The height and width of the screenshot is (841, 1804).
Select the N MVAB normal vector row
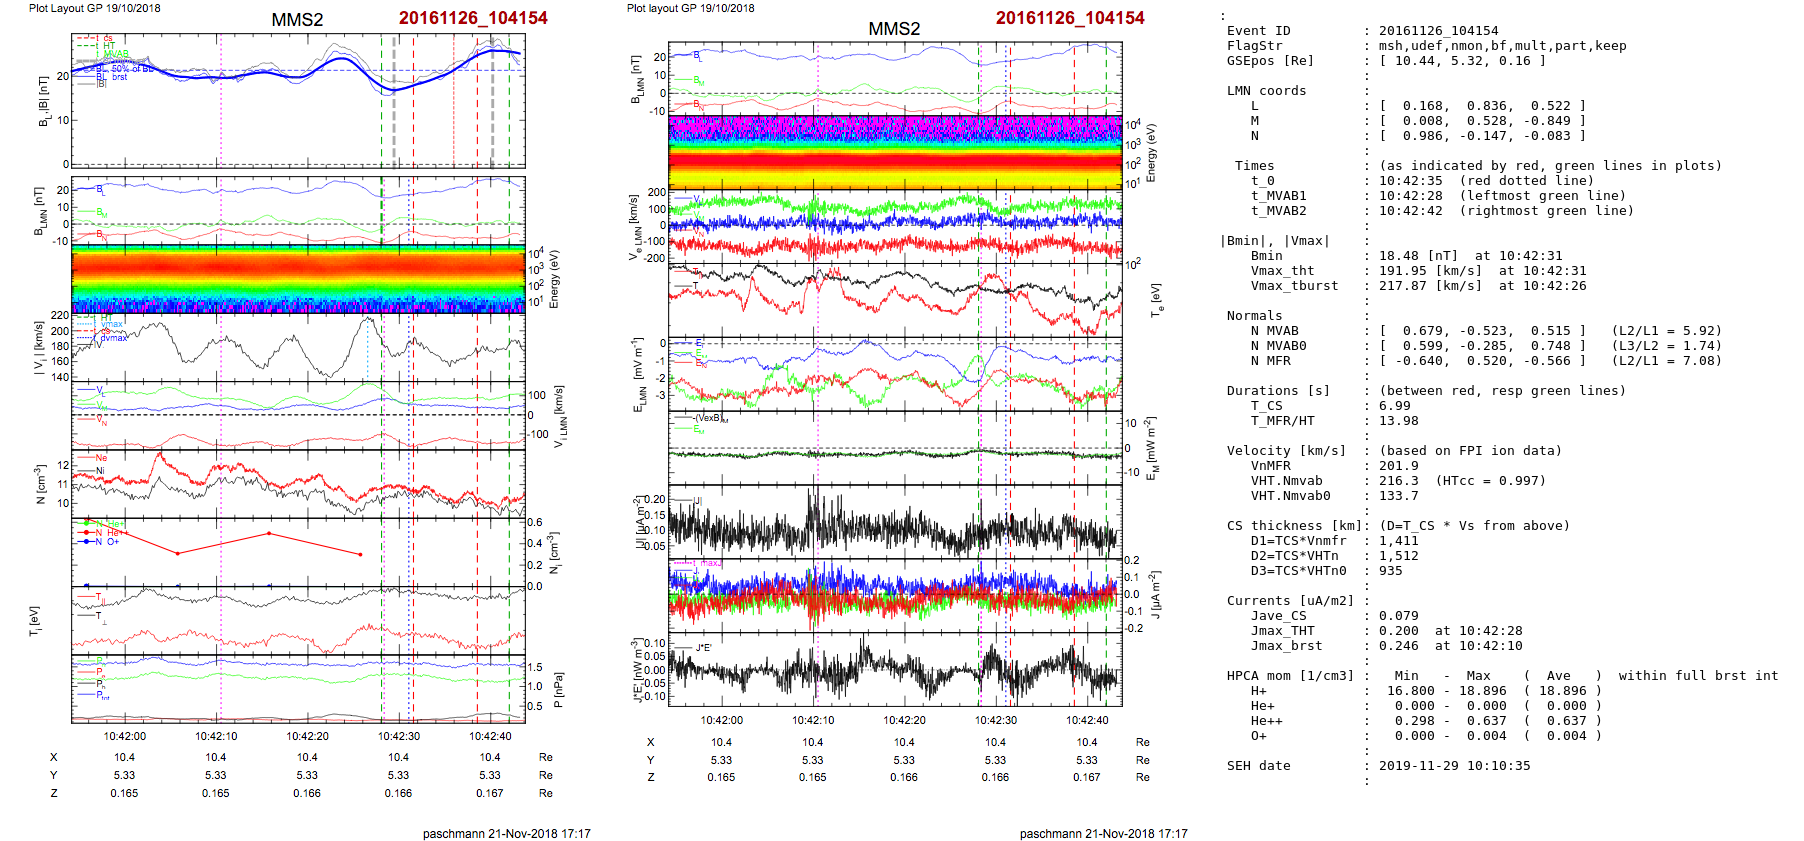pyautogui.click(x=1482, y=331)
